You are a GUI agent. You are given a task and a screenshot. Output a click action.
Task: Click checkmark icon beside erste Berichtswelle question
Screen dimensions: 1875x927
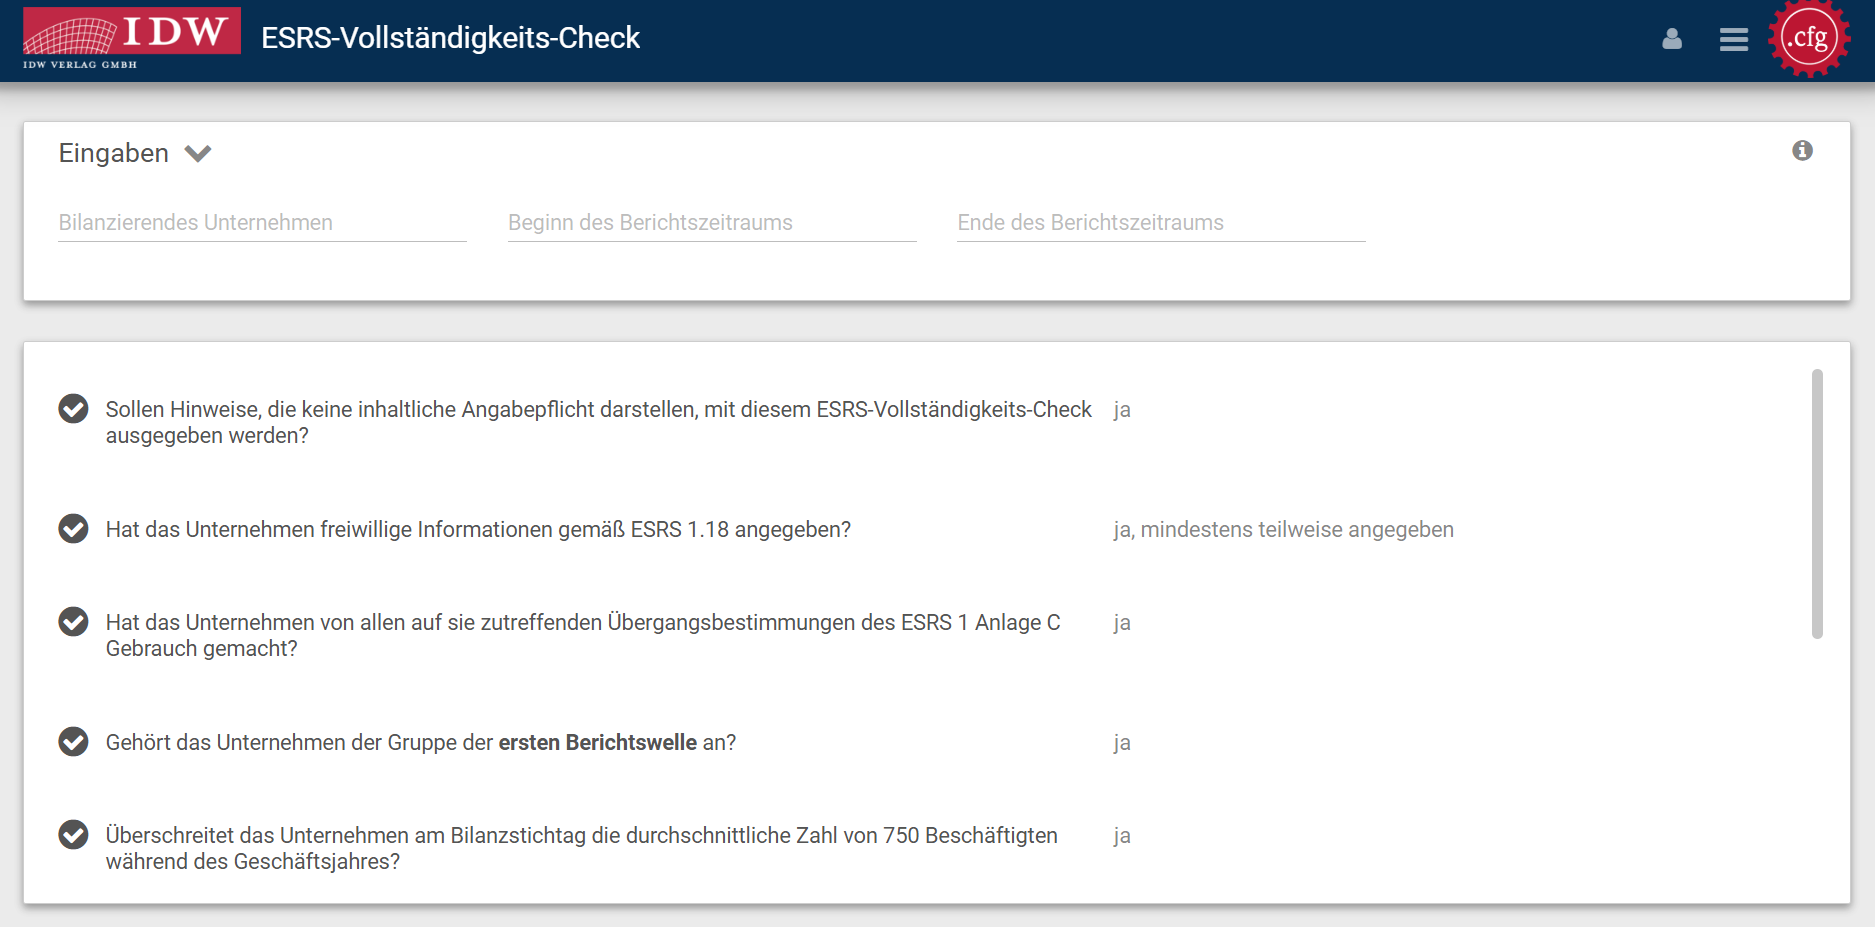pyautogui.click(x=73, y=742)
